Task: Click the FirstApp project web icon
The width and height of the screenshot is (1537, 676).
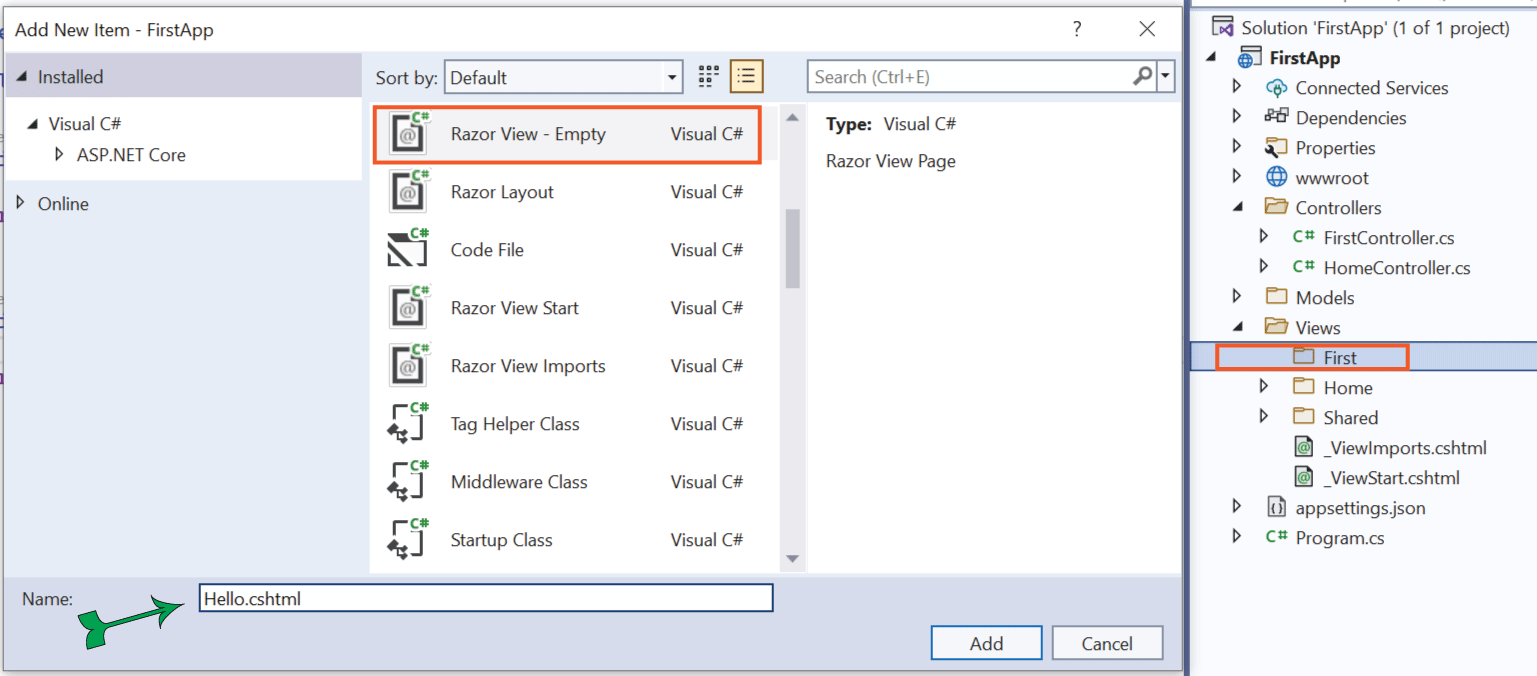Action: pyautogui.click(x=1250, y=58)
